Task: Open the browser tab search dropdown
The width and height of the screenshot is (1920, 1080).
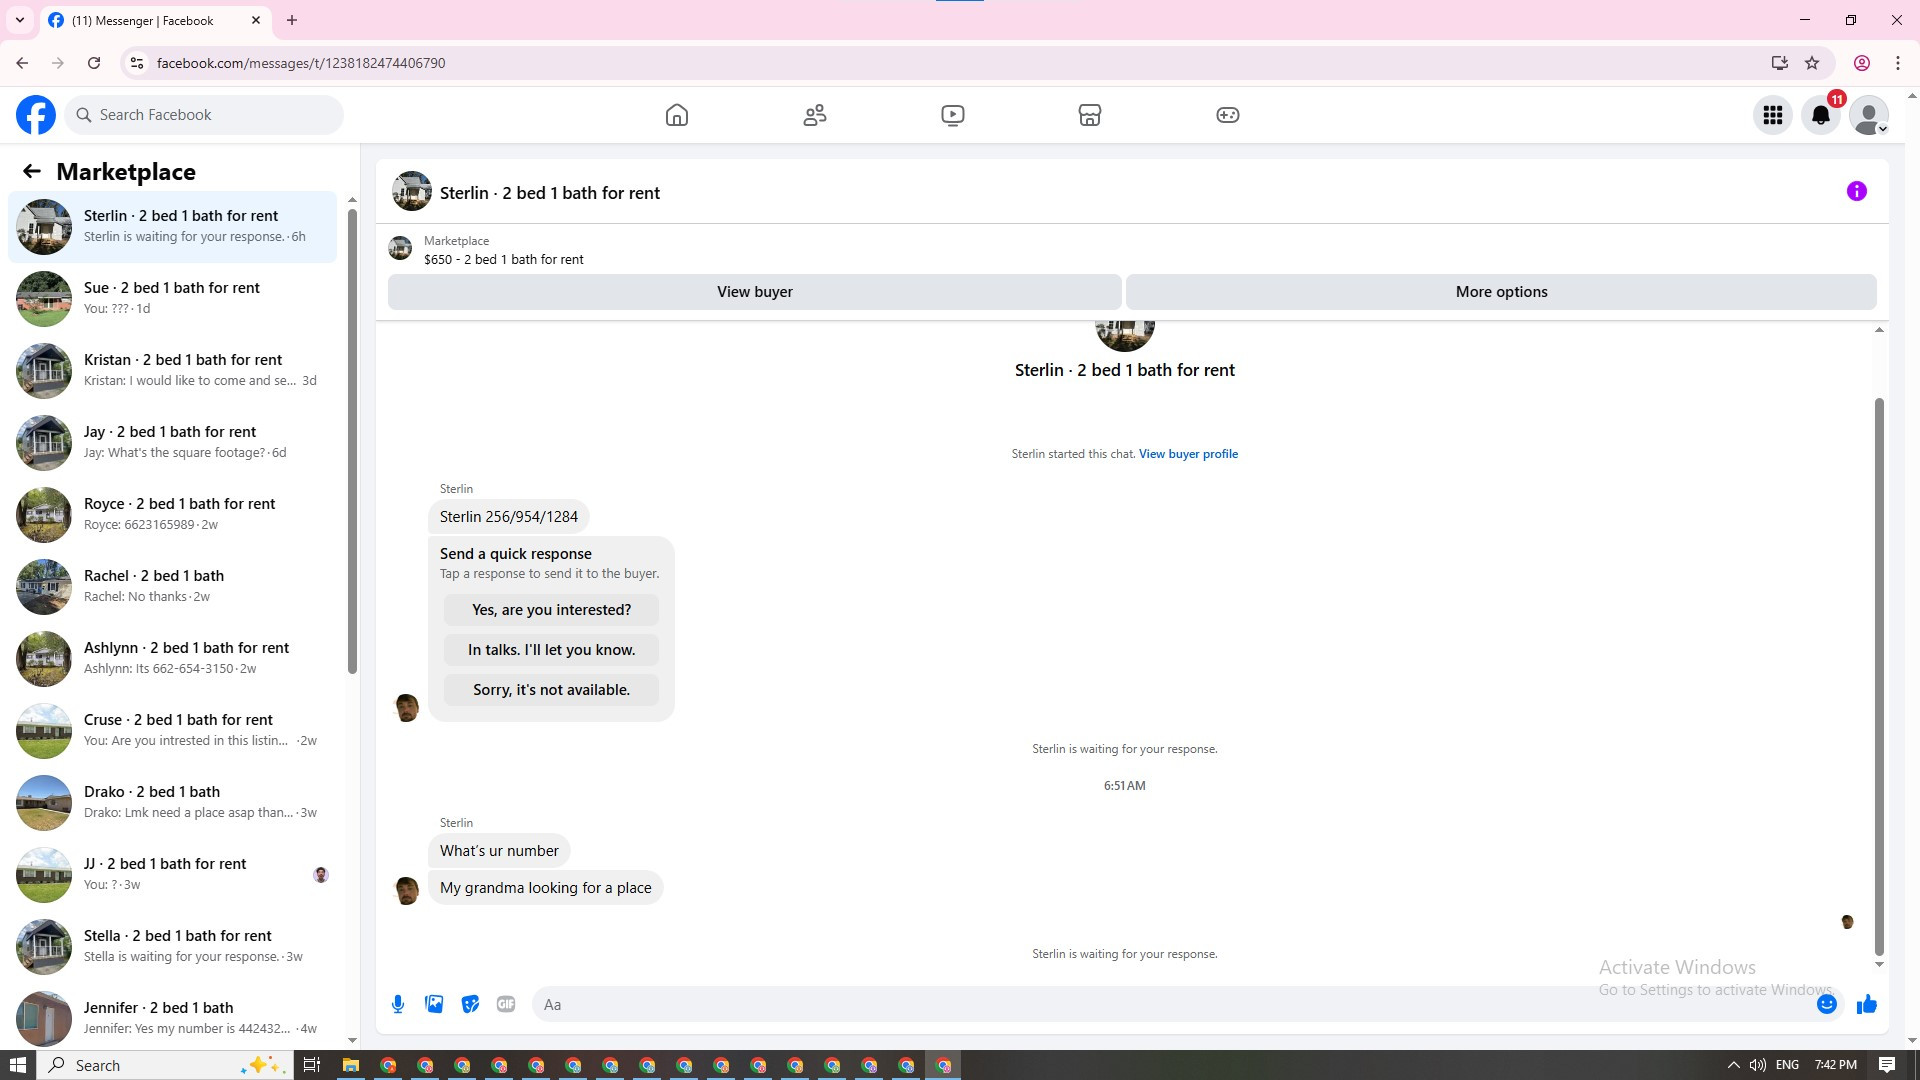Action: (x=19, y=20)
